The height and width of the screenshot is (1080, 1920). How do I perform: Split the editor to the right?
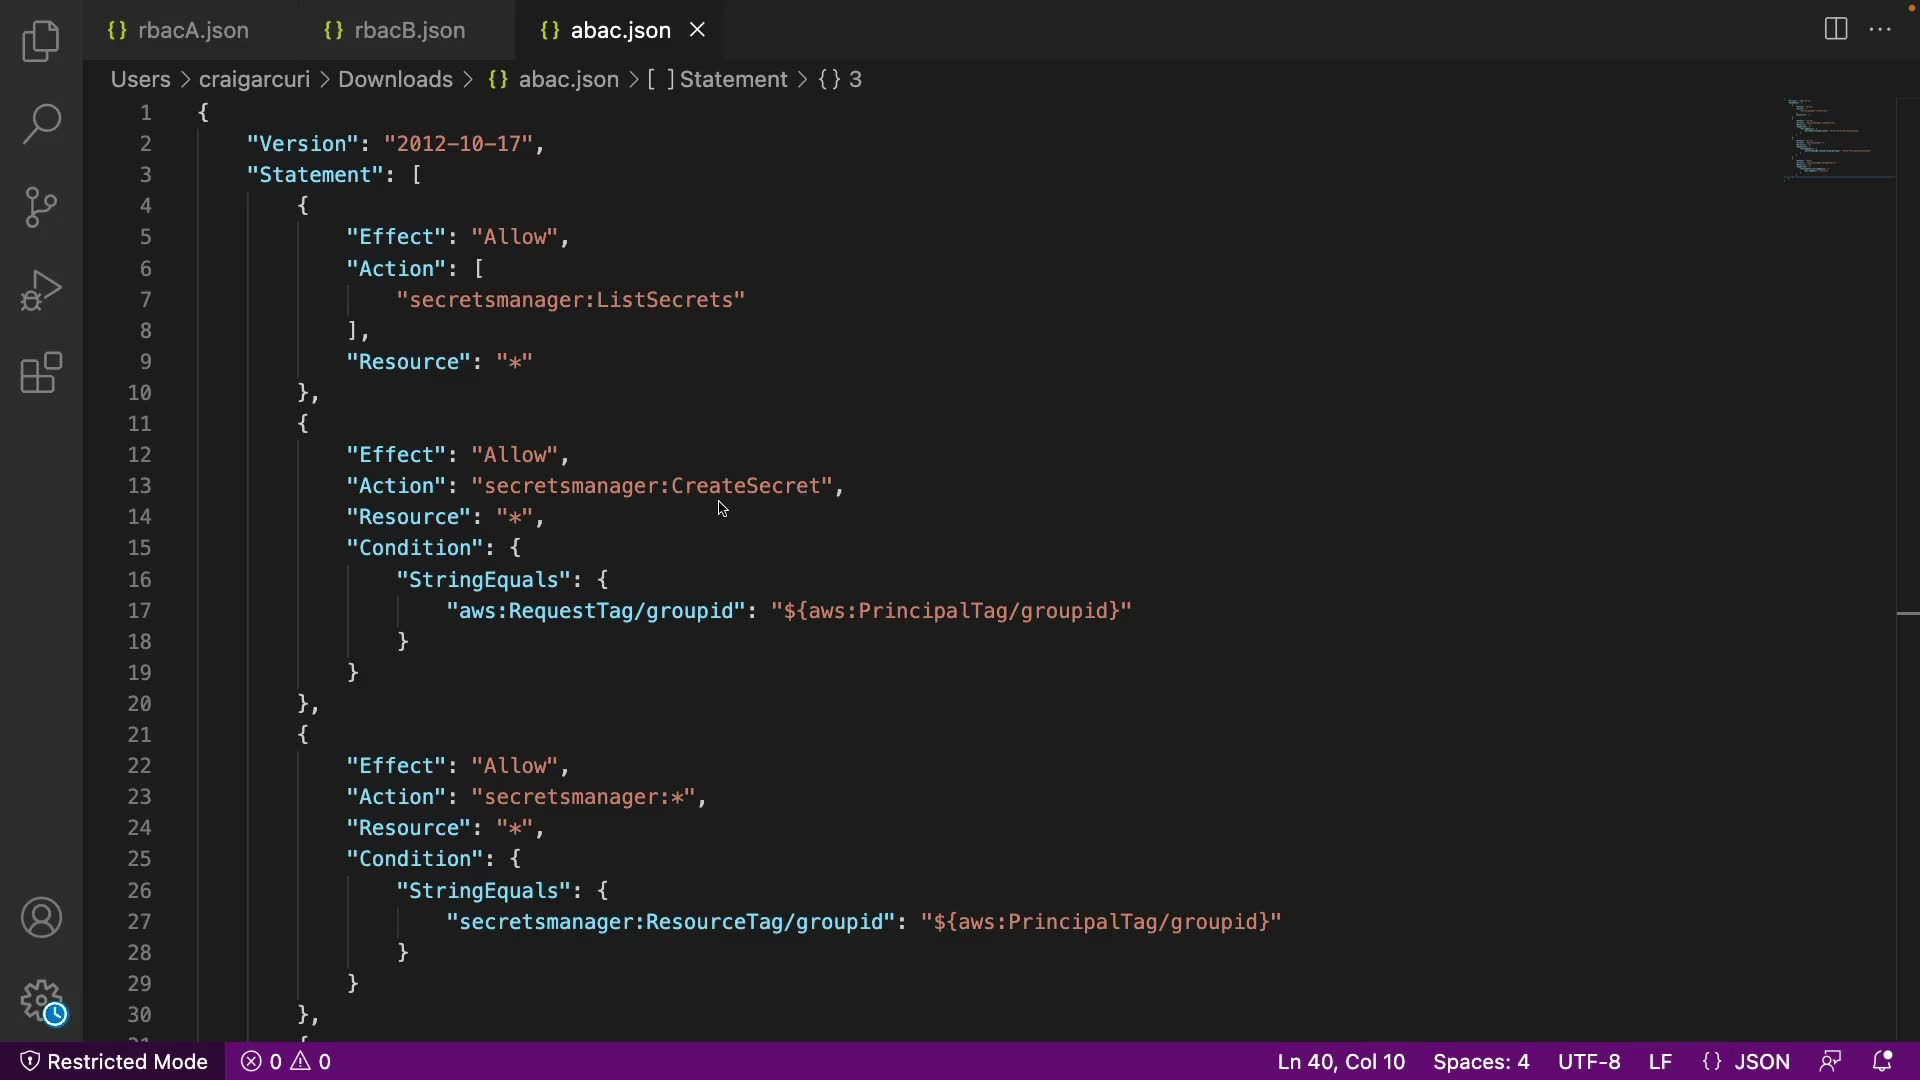click(1836, 29)
